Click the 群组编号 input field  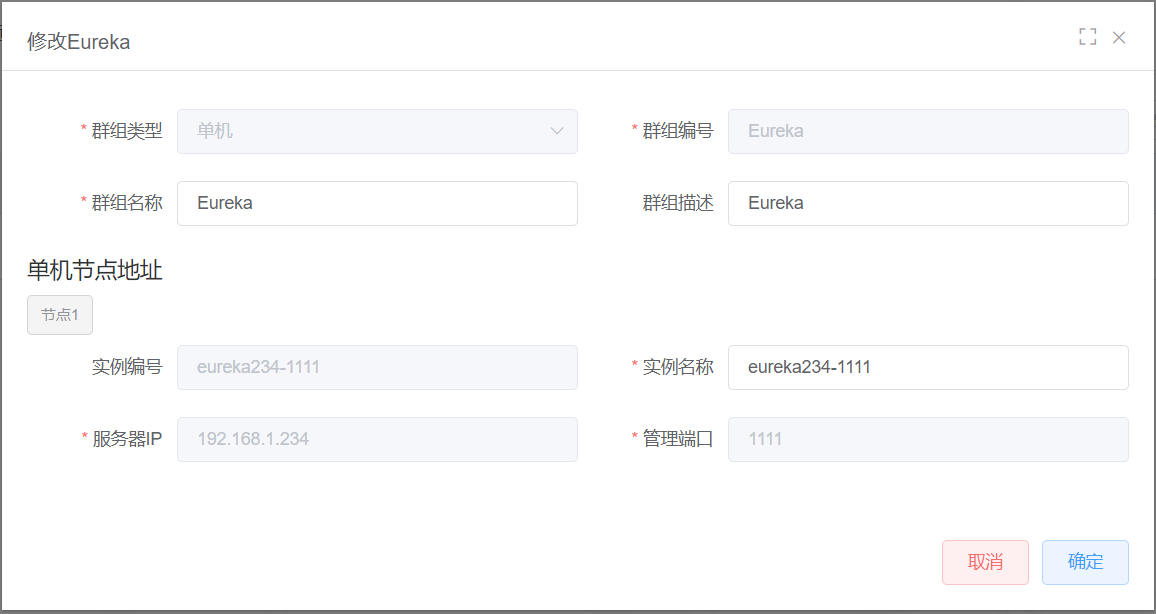tap(928, 131)
